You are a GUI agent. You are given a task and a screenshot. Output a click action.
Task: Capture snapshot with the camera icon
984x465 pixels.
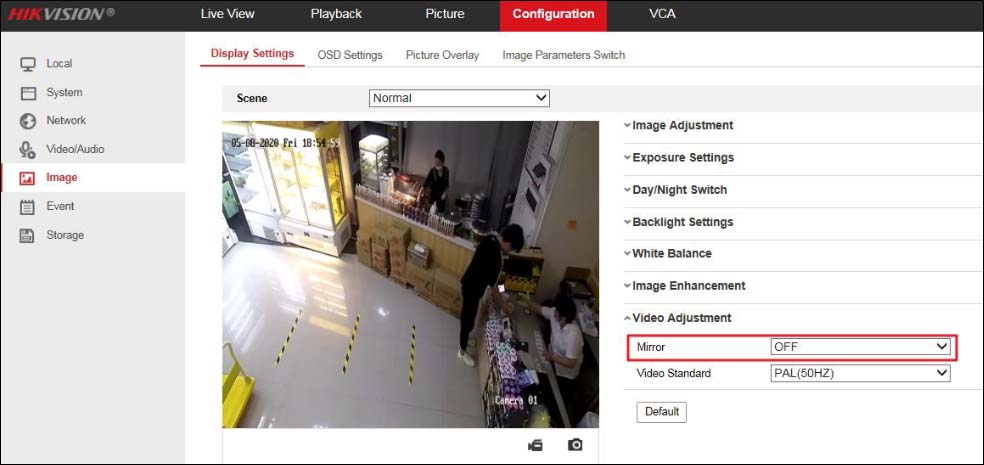tap(575, 445)
